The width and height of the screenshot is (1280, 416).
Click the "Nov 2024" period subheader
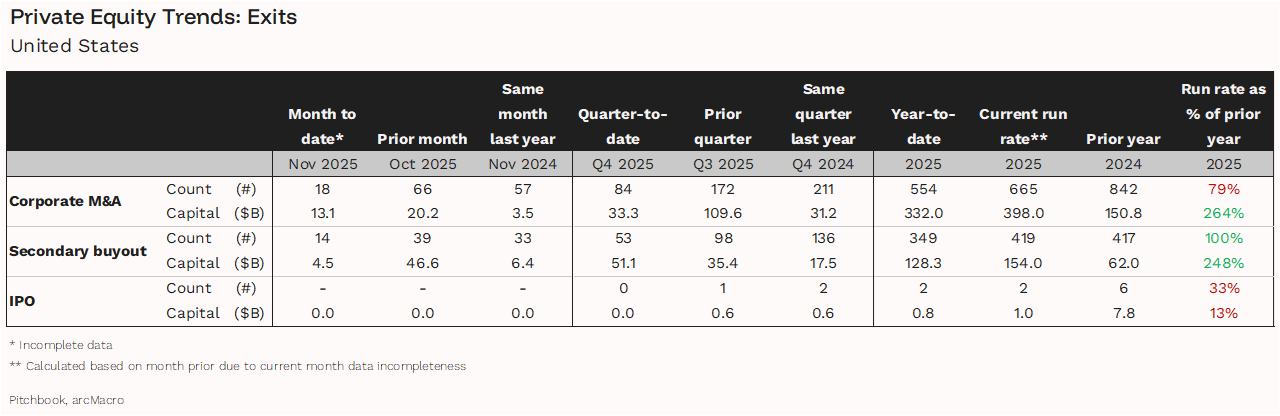coord(522,164)
